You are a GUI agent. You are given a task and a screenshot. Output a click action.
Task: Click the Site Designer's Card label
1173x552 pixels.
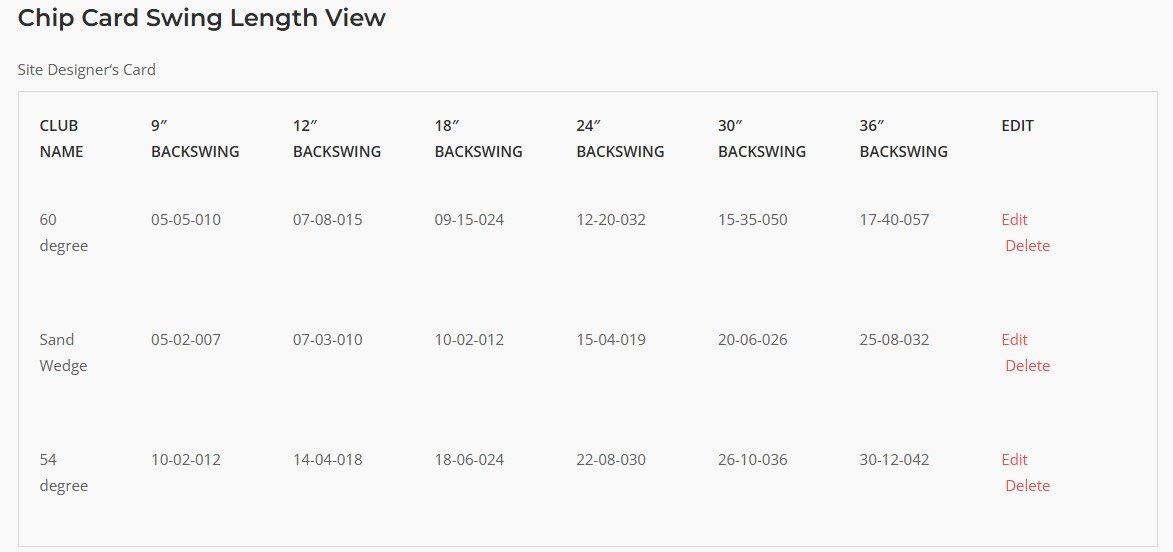(x=87, y=70)
